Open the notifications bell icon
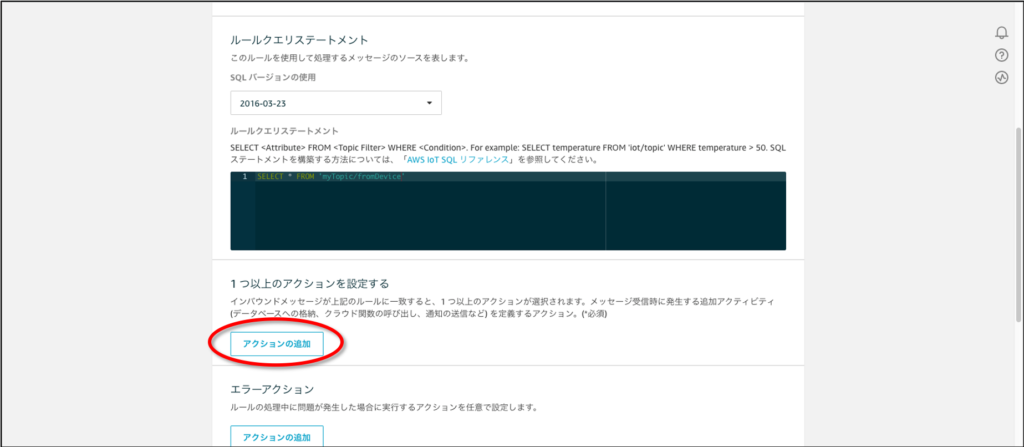The height and width of the screenshot is (447, 1024). (x=1001, y=33)
